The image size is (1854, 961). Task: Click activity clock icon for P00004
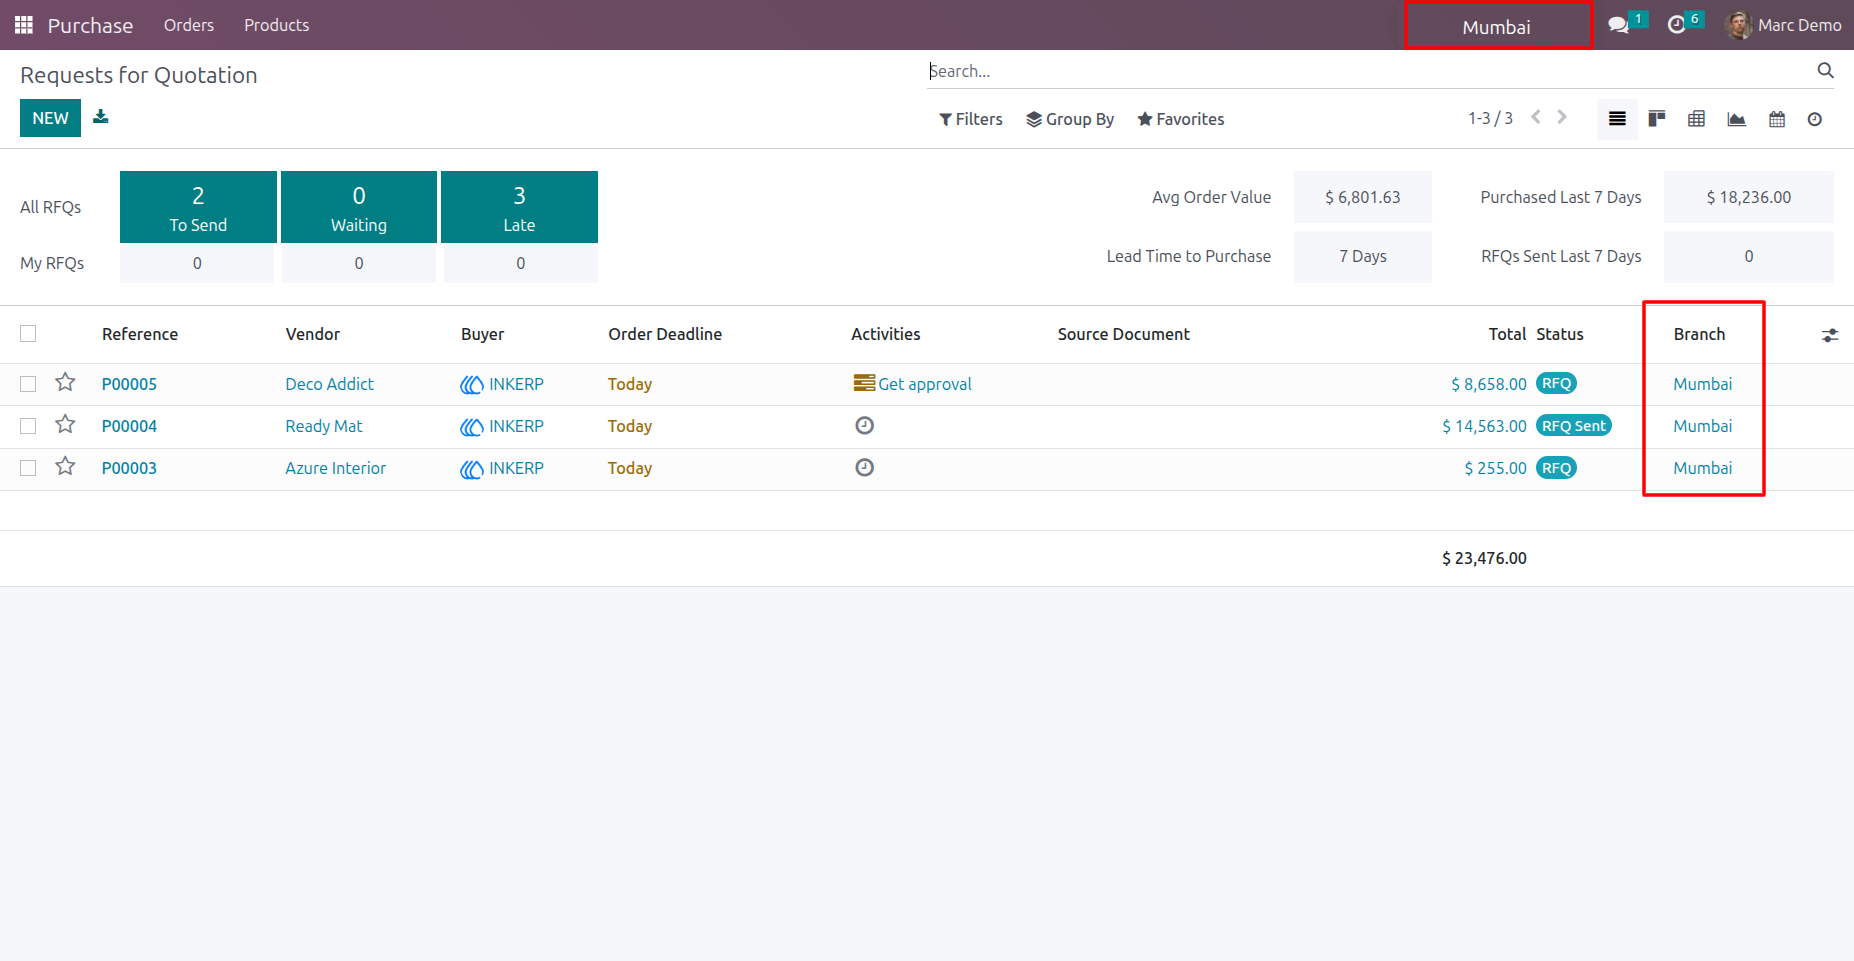[865, 425]
